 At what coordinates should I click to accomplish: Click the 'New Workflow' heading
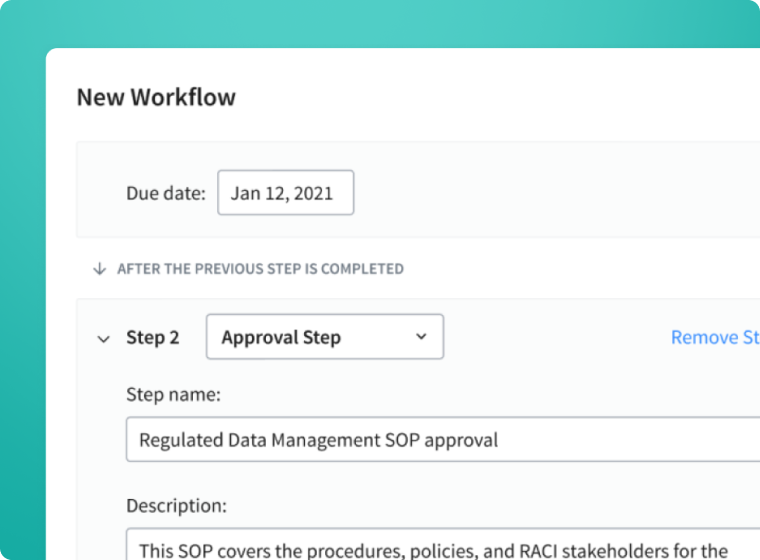[156, 97]
